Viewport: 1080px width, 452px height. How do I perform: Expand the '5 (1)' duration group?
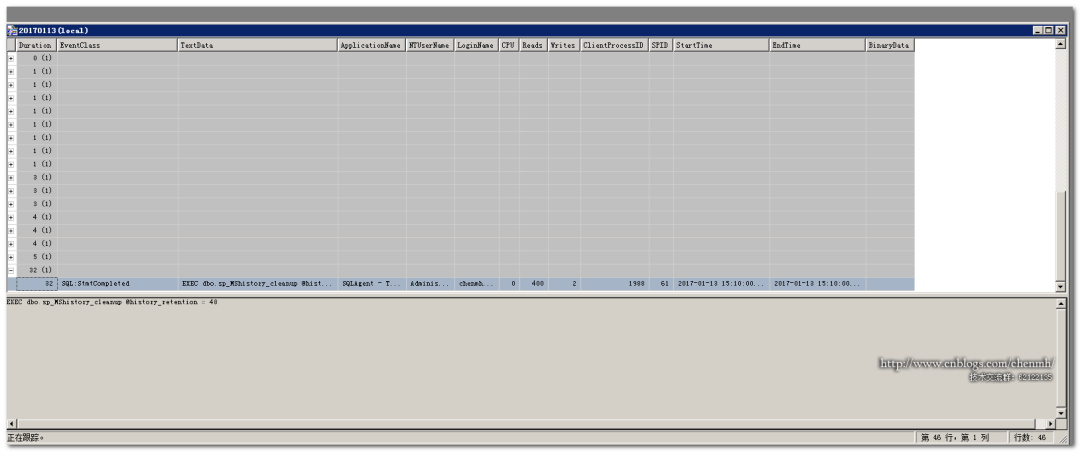(11, 256)
